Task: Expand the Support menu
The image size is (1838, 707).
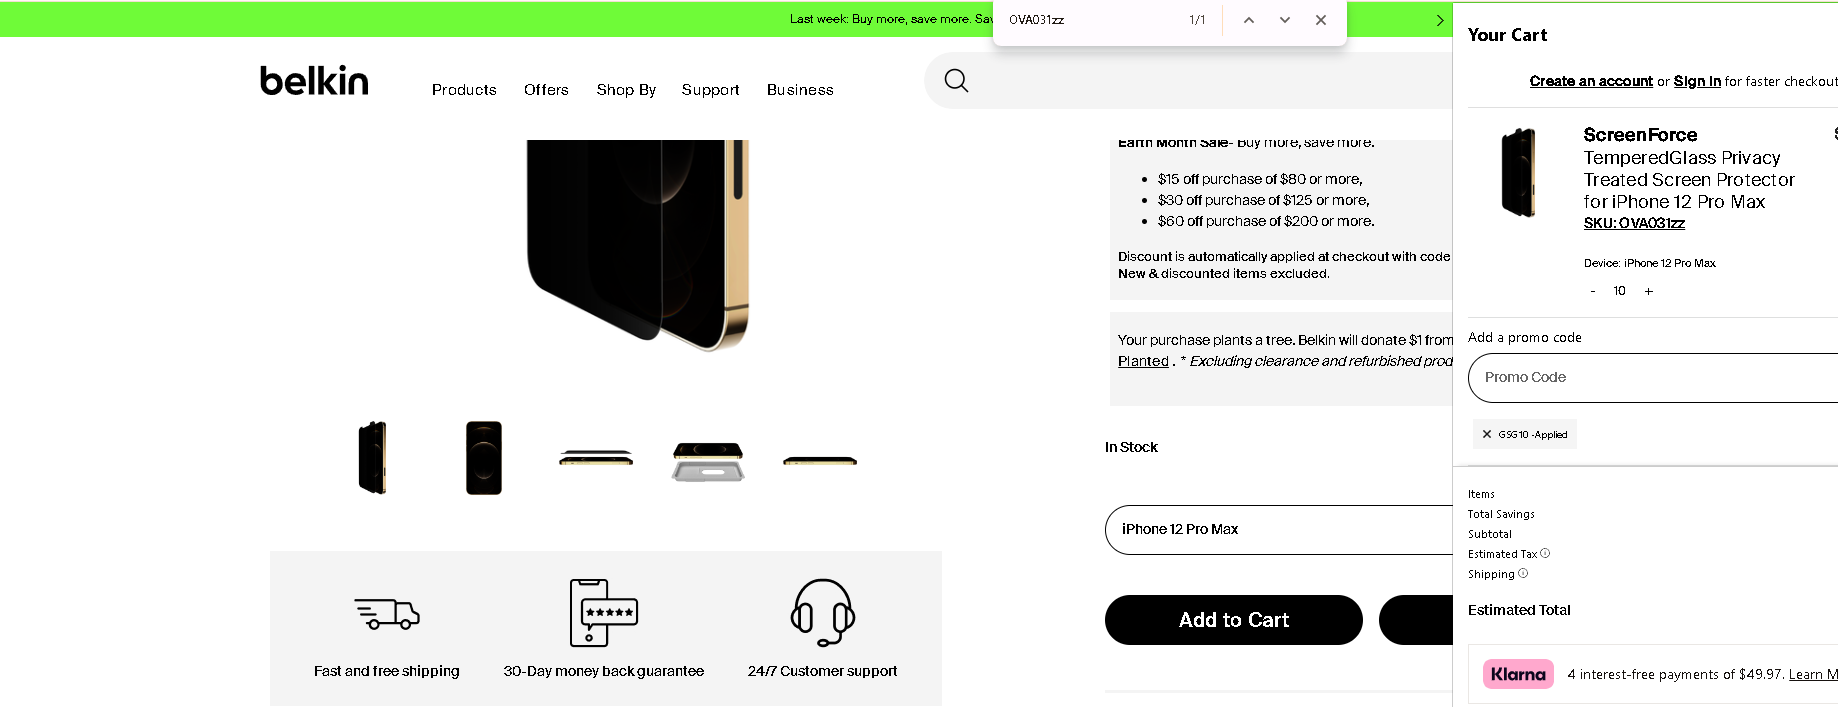Action: point(710,90)
